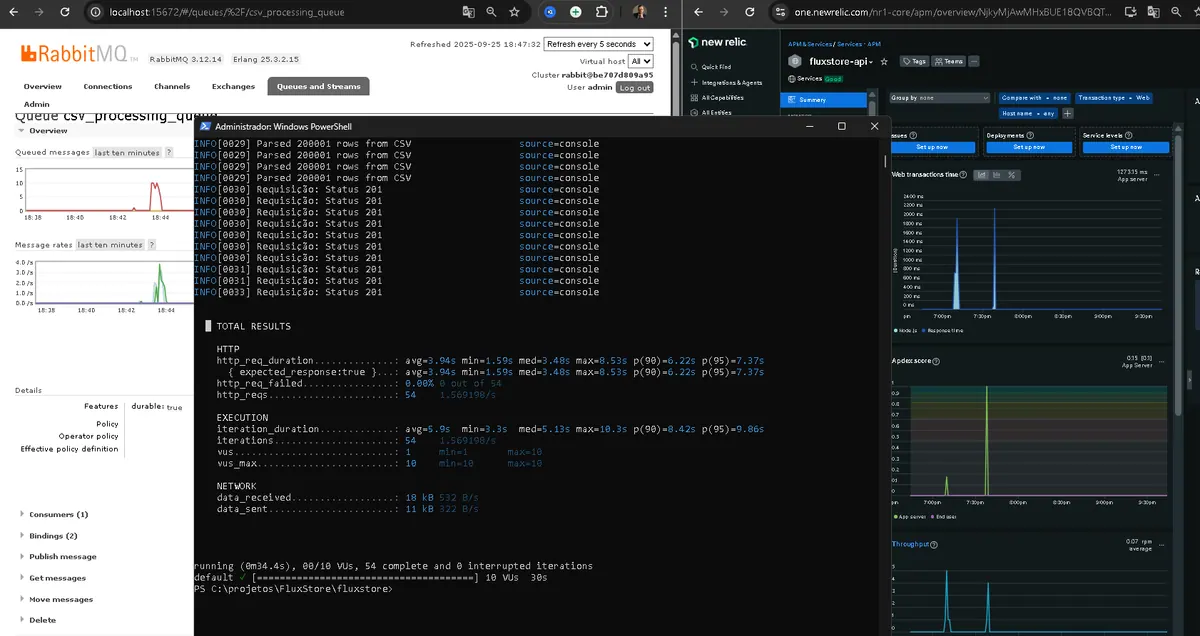This screenshot has height=636, width=1200.
Task: Go back in the RabbitMQ browser window
Action: 14,12
